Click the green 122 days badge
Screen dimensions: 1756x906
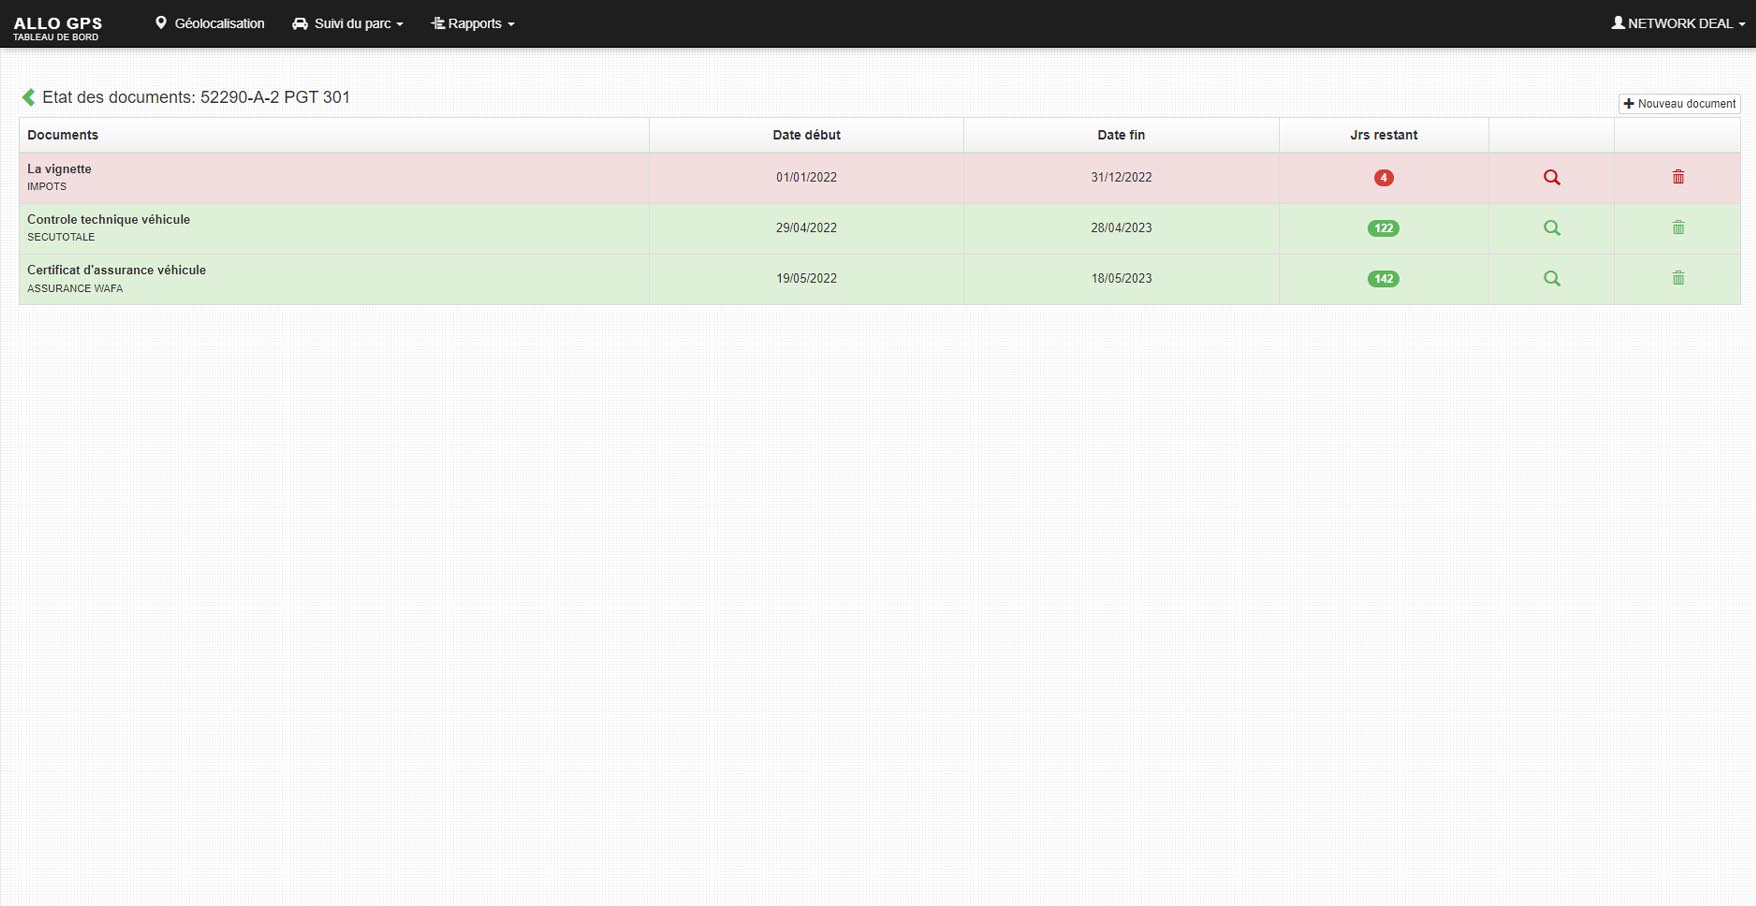click(x=1383, y=228)
